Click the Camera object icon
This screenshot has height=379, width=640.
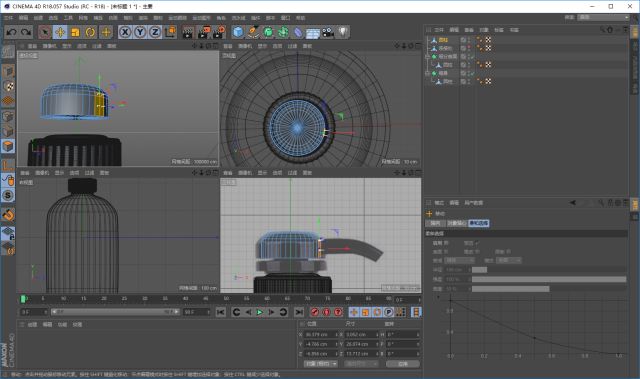[x=328, y=32]
